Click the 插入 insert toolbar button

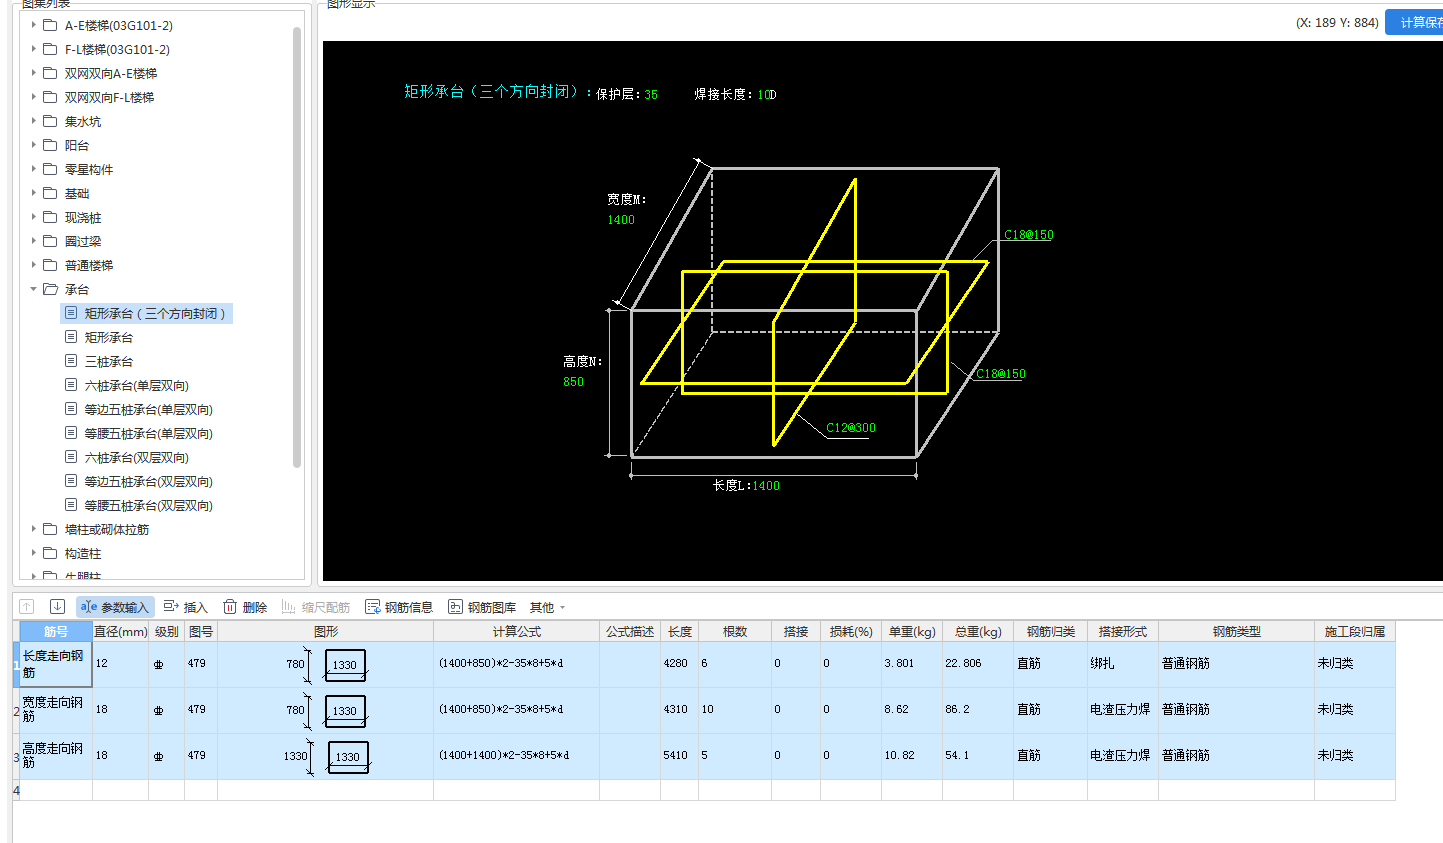coord(185,607)
